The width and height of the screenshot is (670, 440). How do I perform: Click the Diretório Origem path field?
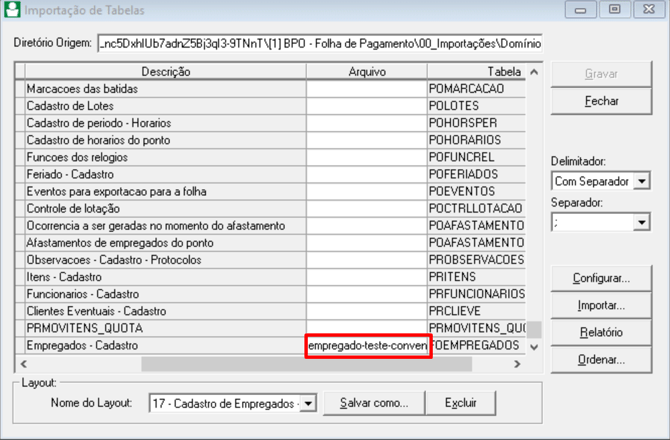[x=320, y=44]
